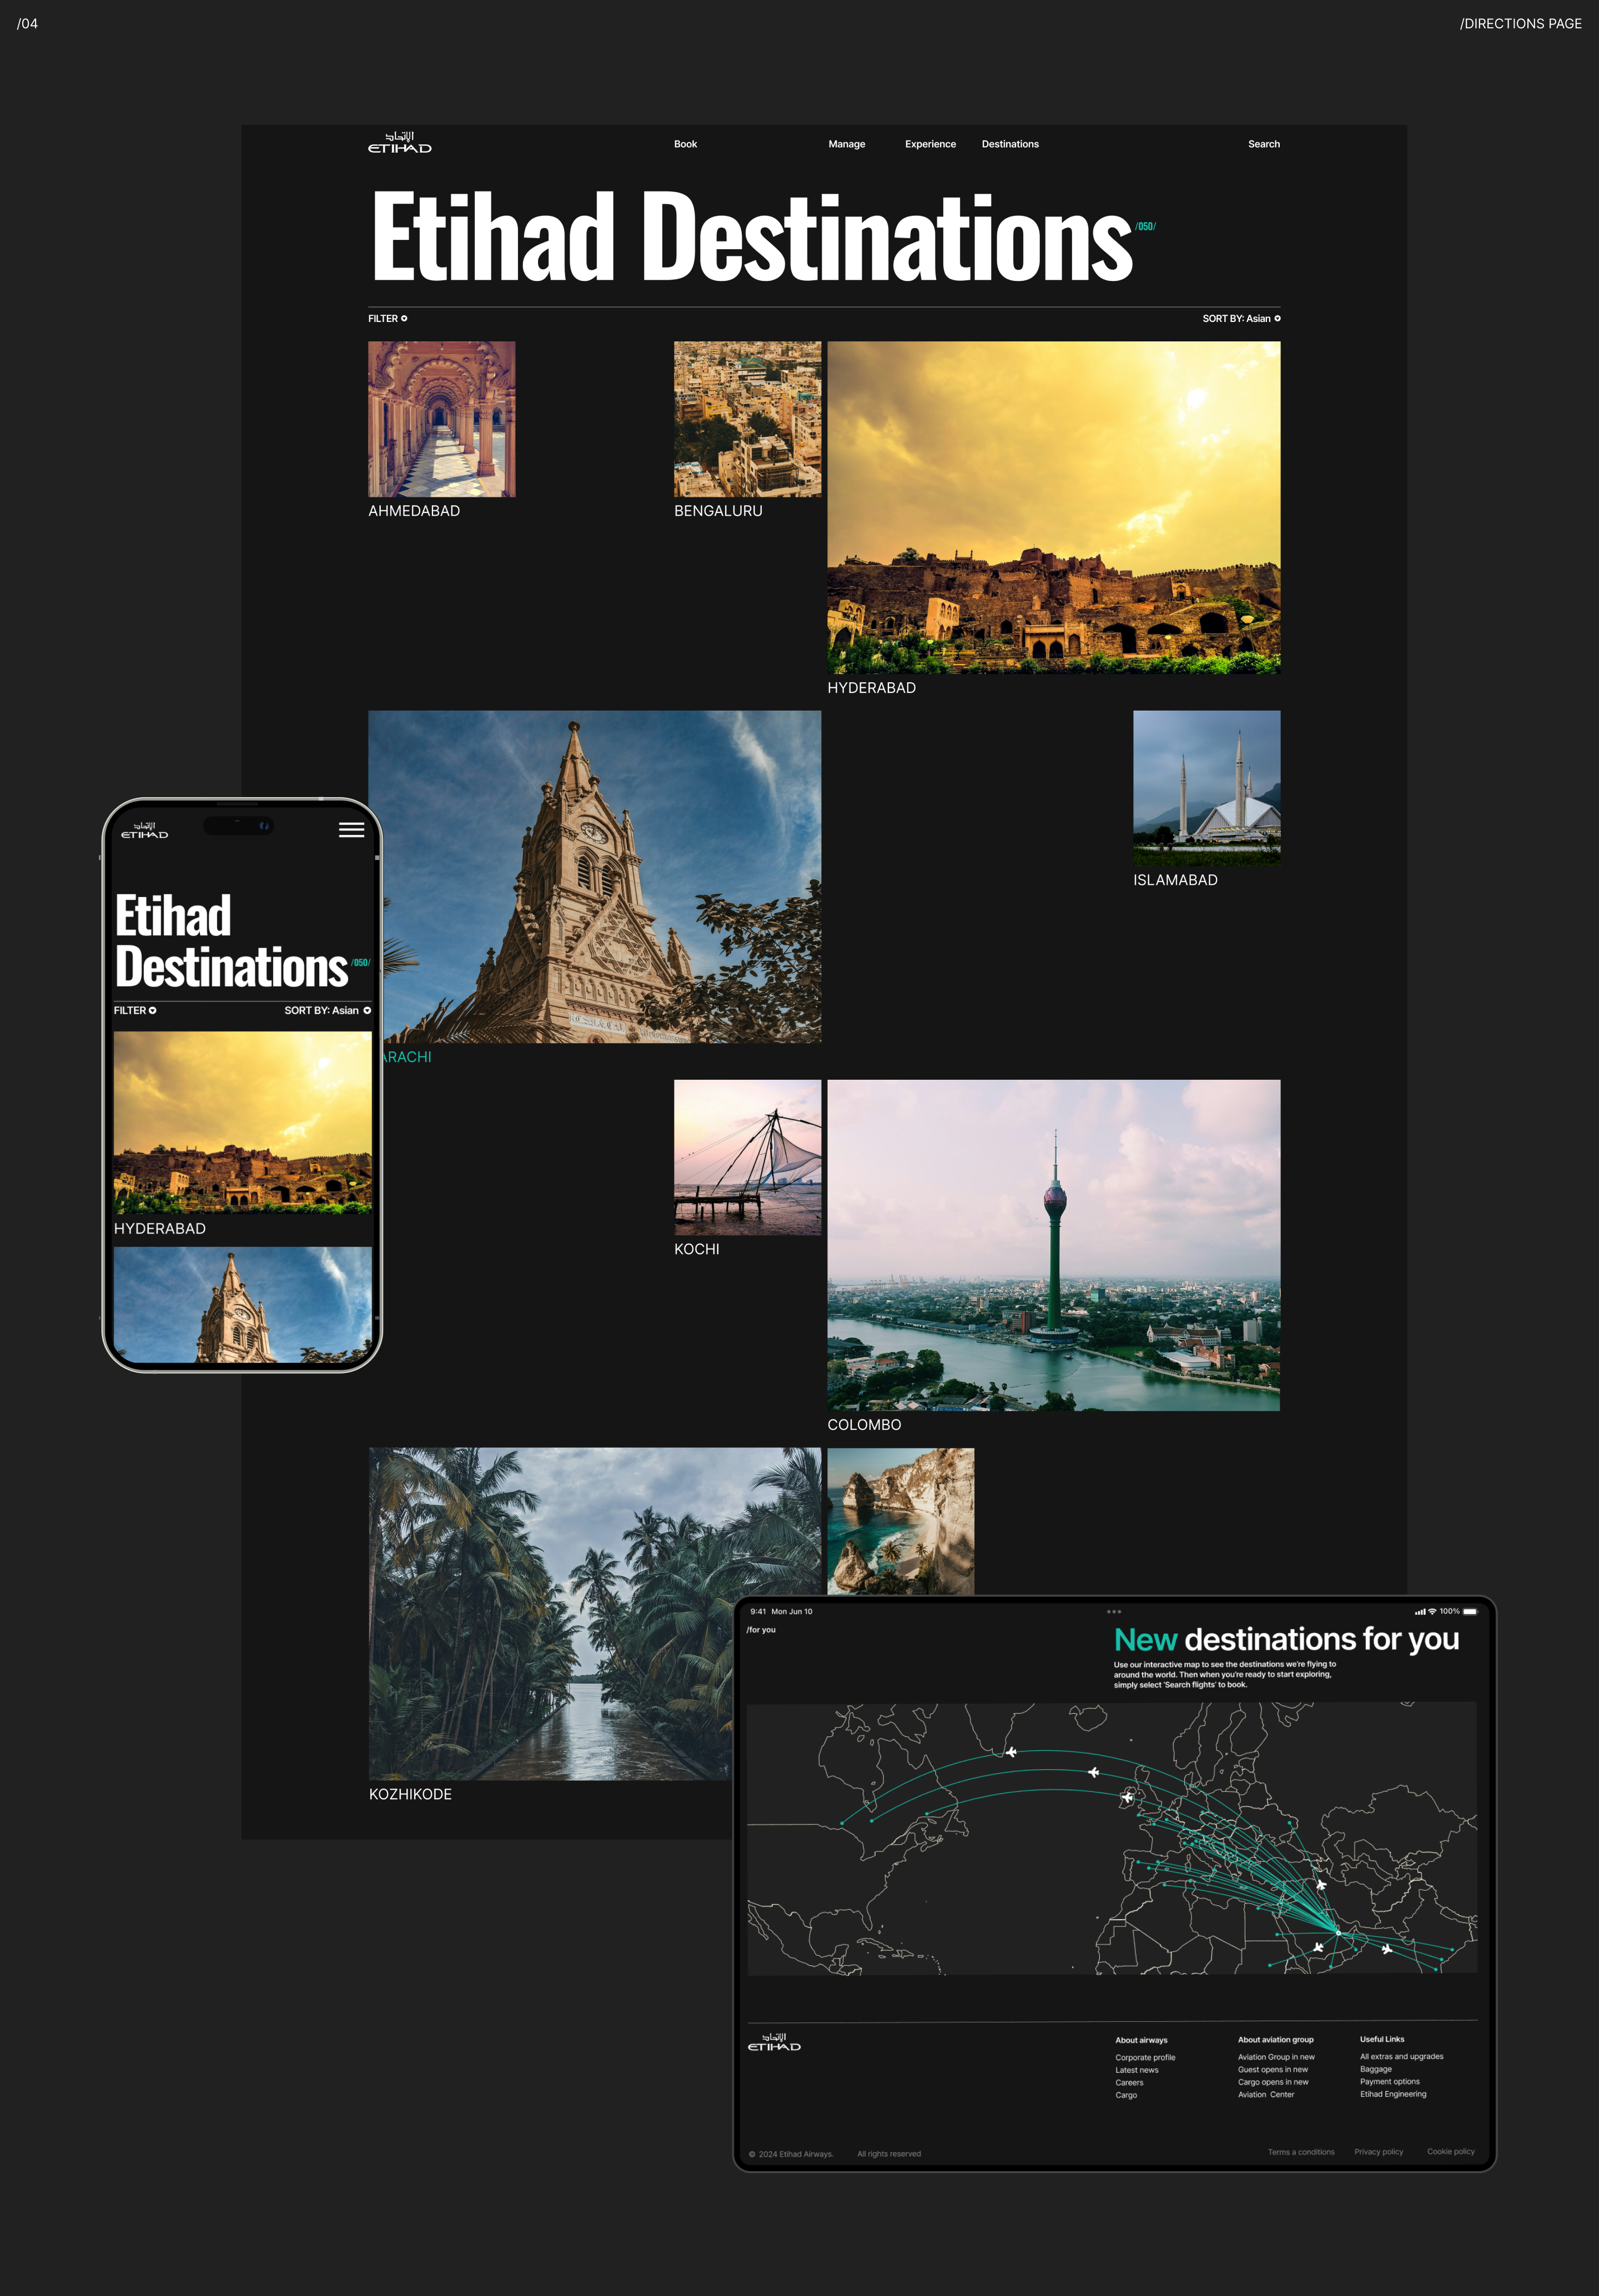This screenshot has width=1599, height=2296.
Task: Click the Search link in the header
Action: [1263, 144]
